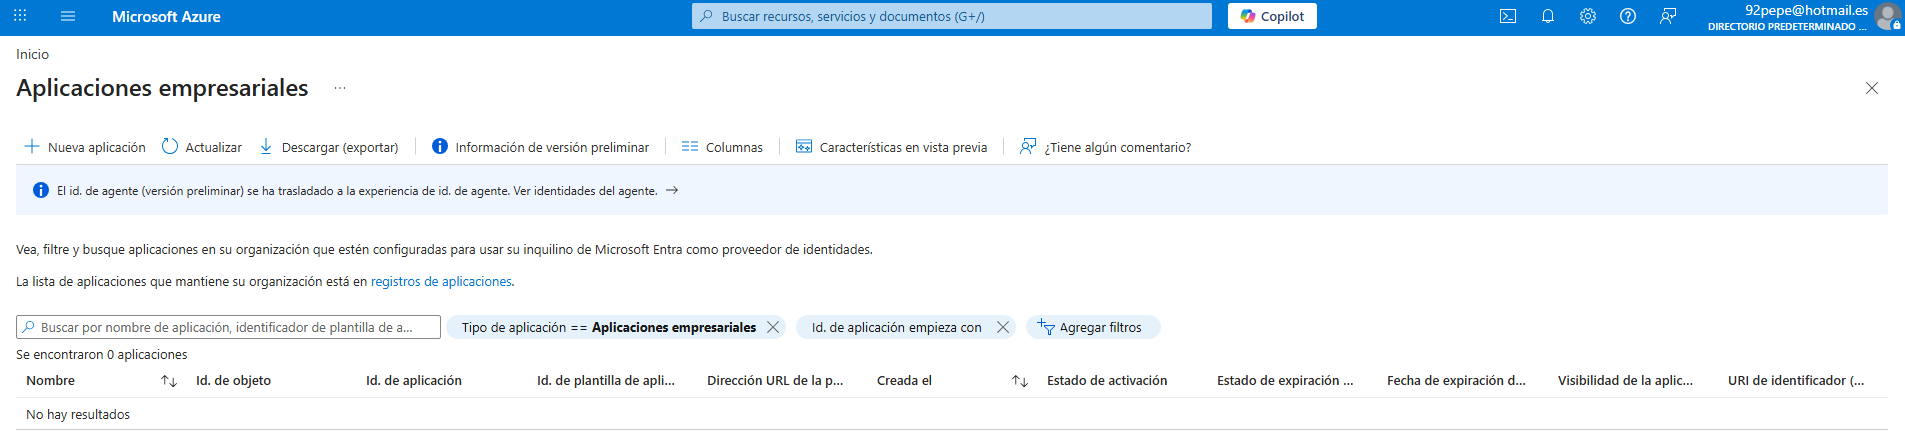
Task: Click the banner info icon
Action: [x=41, y=190]
